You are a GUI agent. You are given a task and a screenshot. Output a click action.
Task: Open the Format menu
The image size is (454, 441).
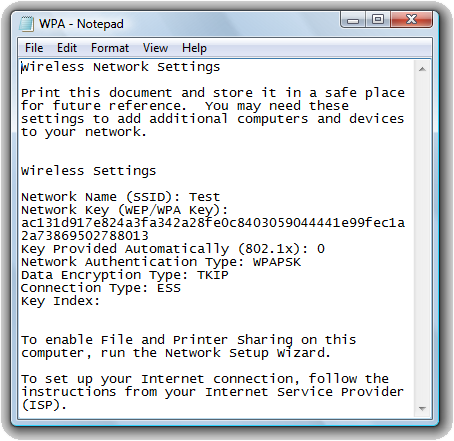pos(110,48)
